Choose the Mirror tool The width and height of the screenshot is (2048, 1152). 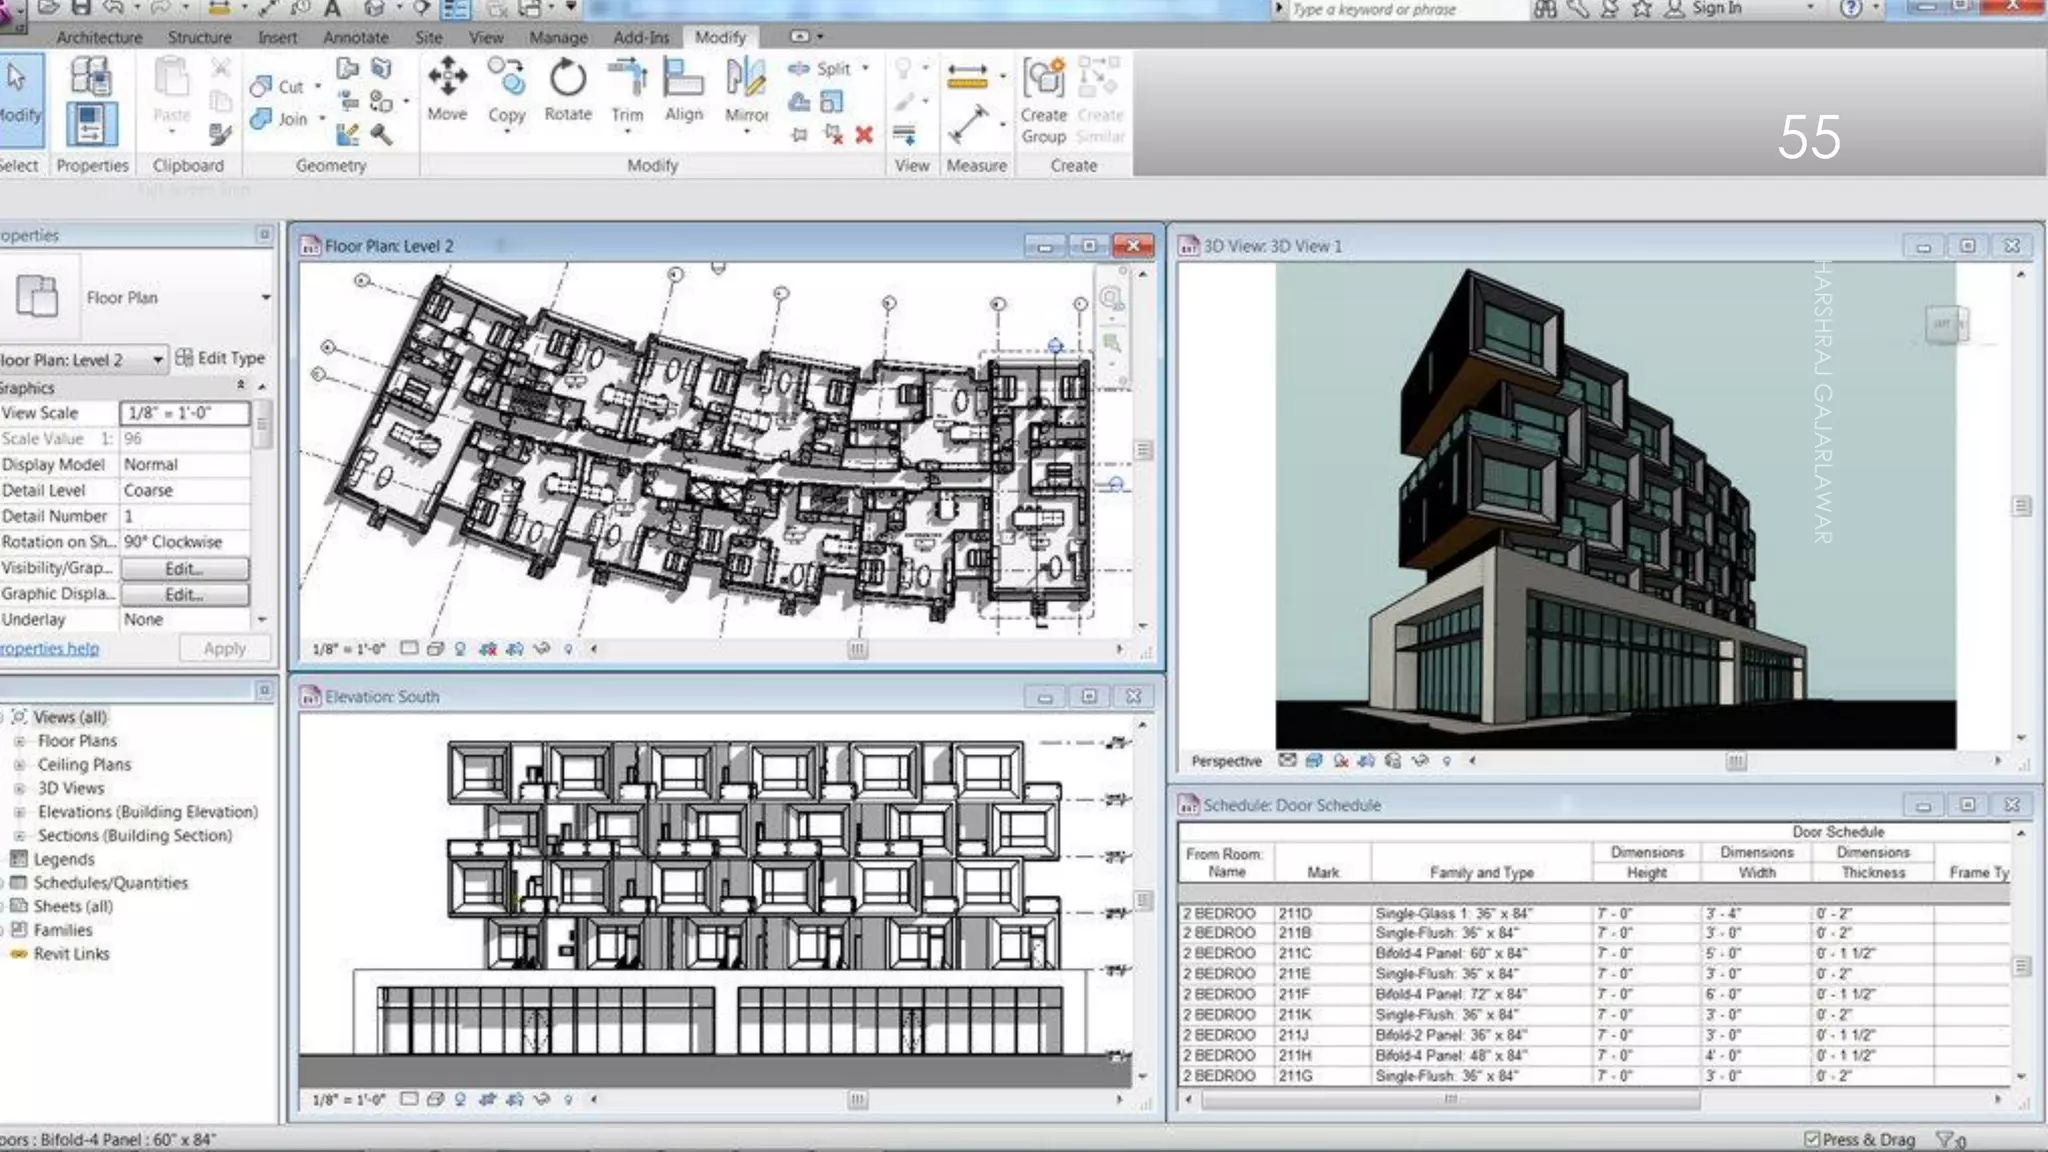(x=746, y=78)
